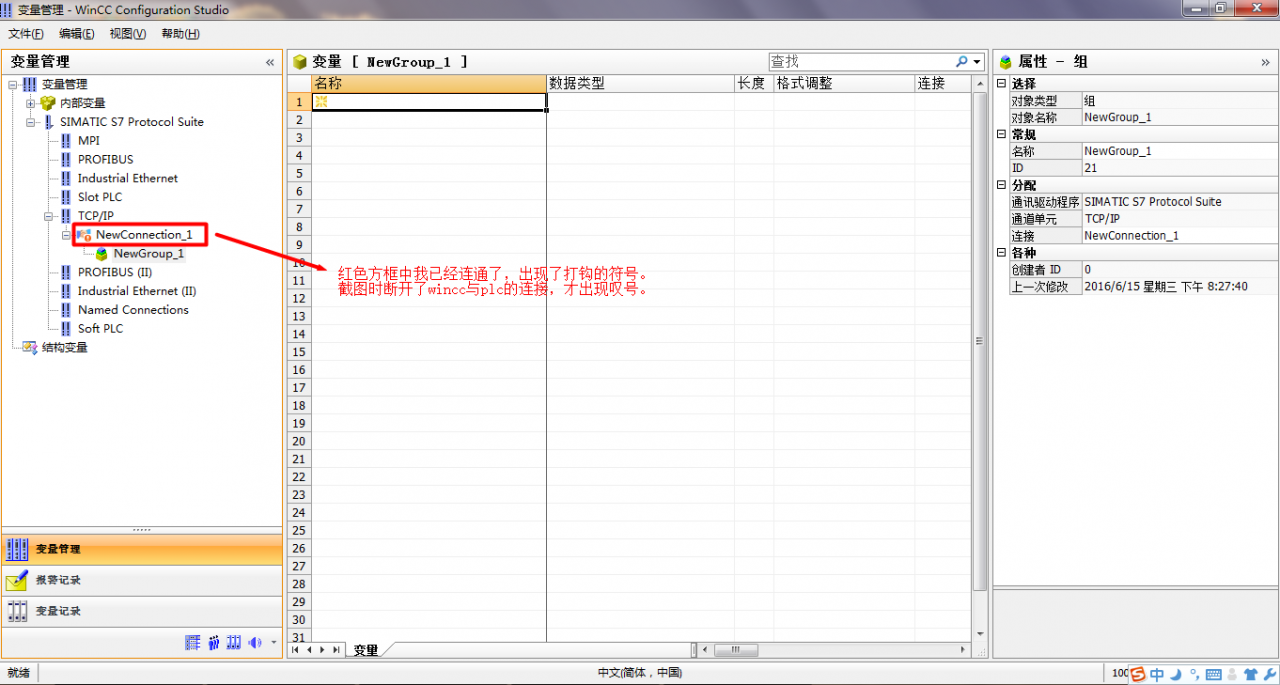Toggle the punctuation mode icon in the input bar

[x=1195, y=673]
